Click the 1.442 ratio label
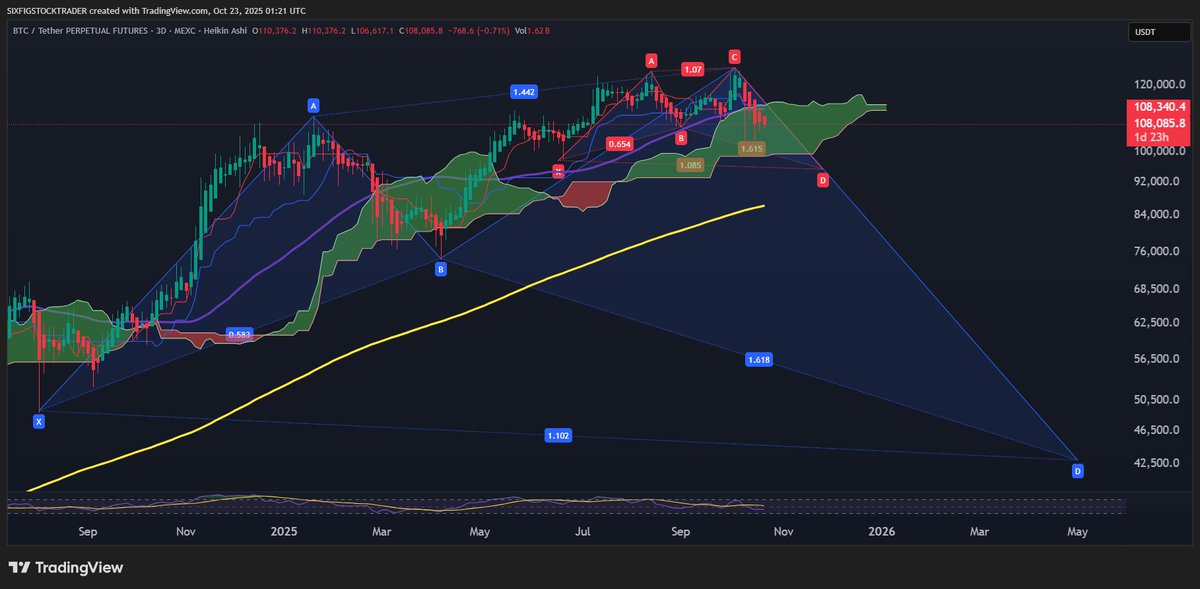The height and width of the screenshot is (589, 1200). [x=523, y=92]
